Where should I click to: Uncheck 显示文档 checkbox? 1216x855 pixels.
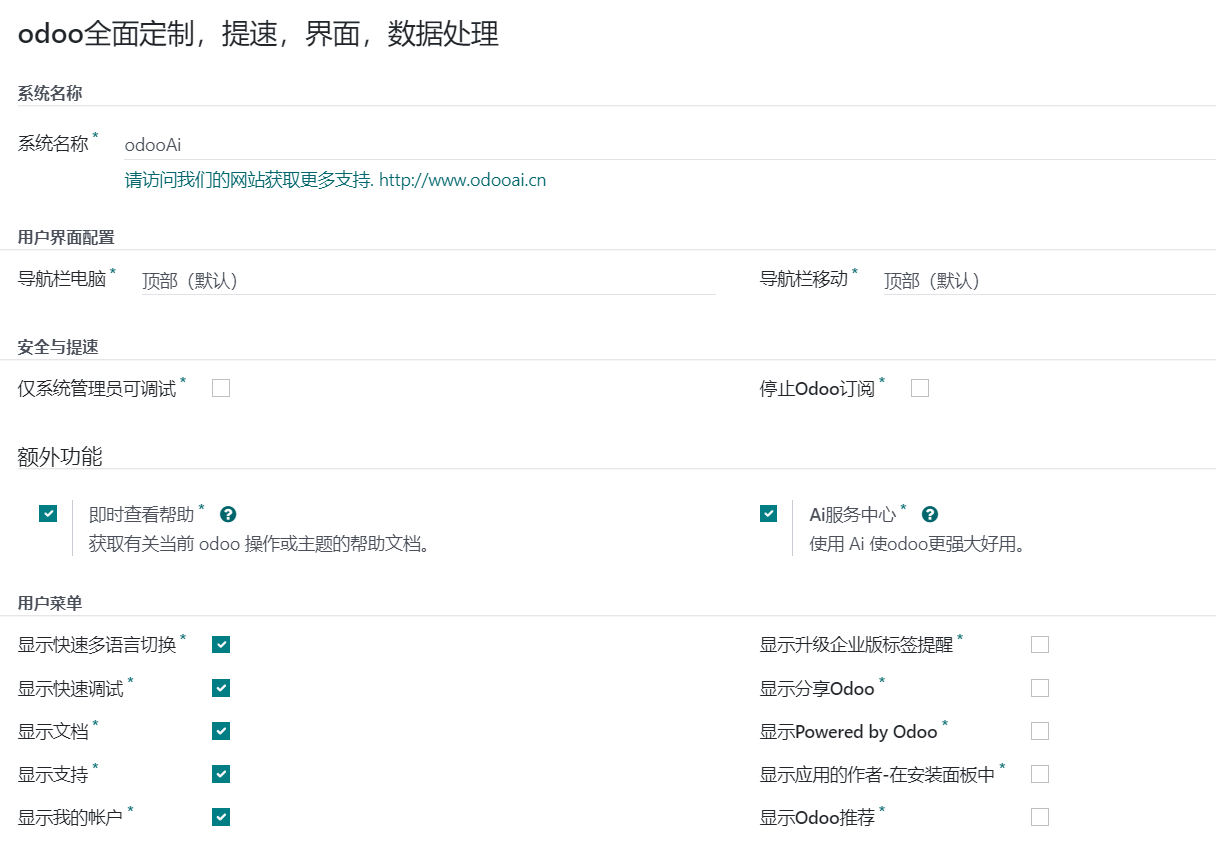coord(221,731)
